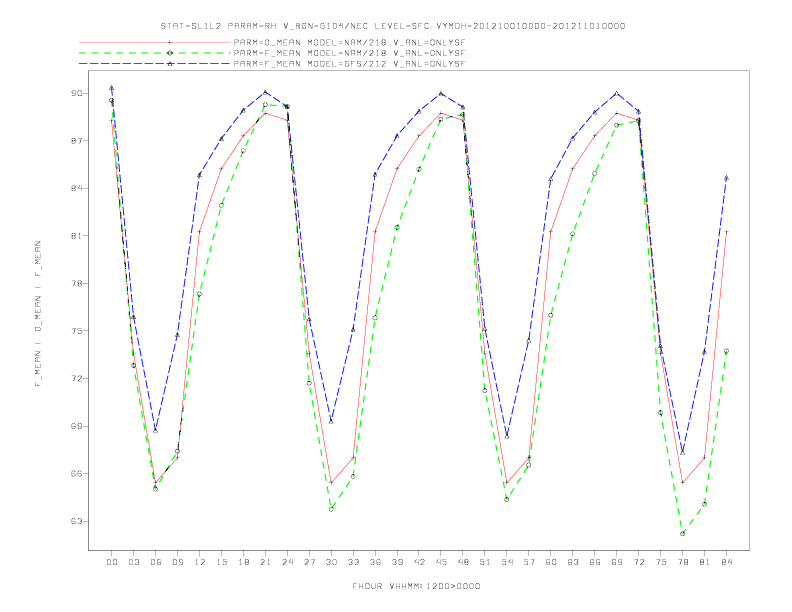Click blue triangle minimum at hour 06

point(156,430)
